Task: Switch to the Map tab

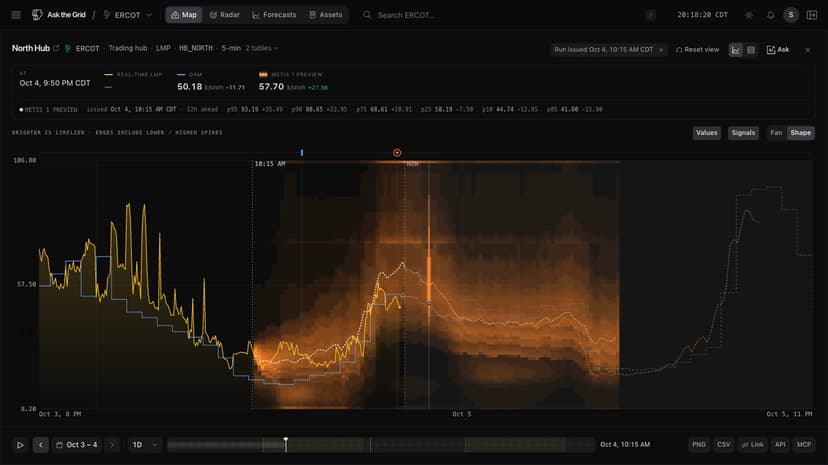Action: click(184, 15)
